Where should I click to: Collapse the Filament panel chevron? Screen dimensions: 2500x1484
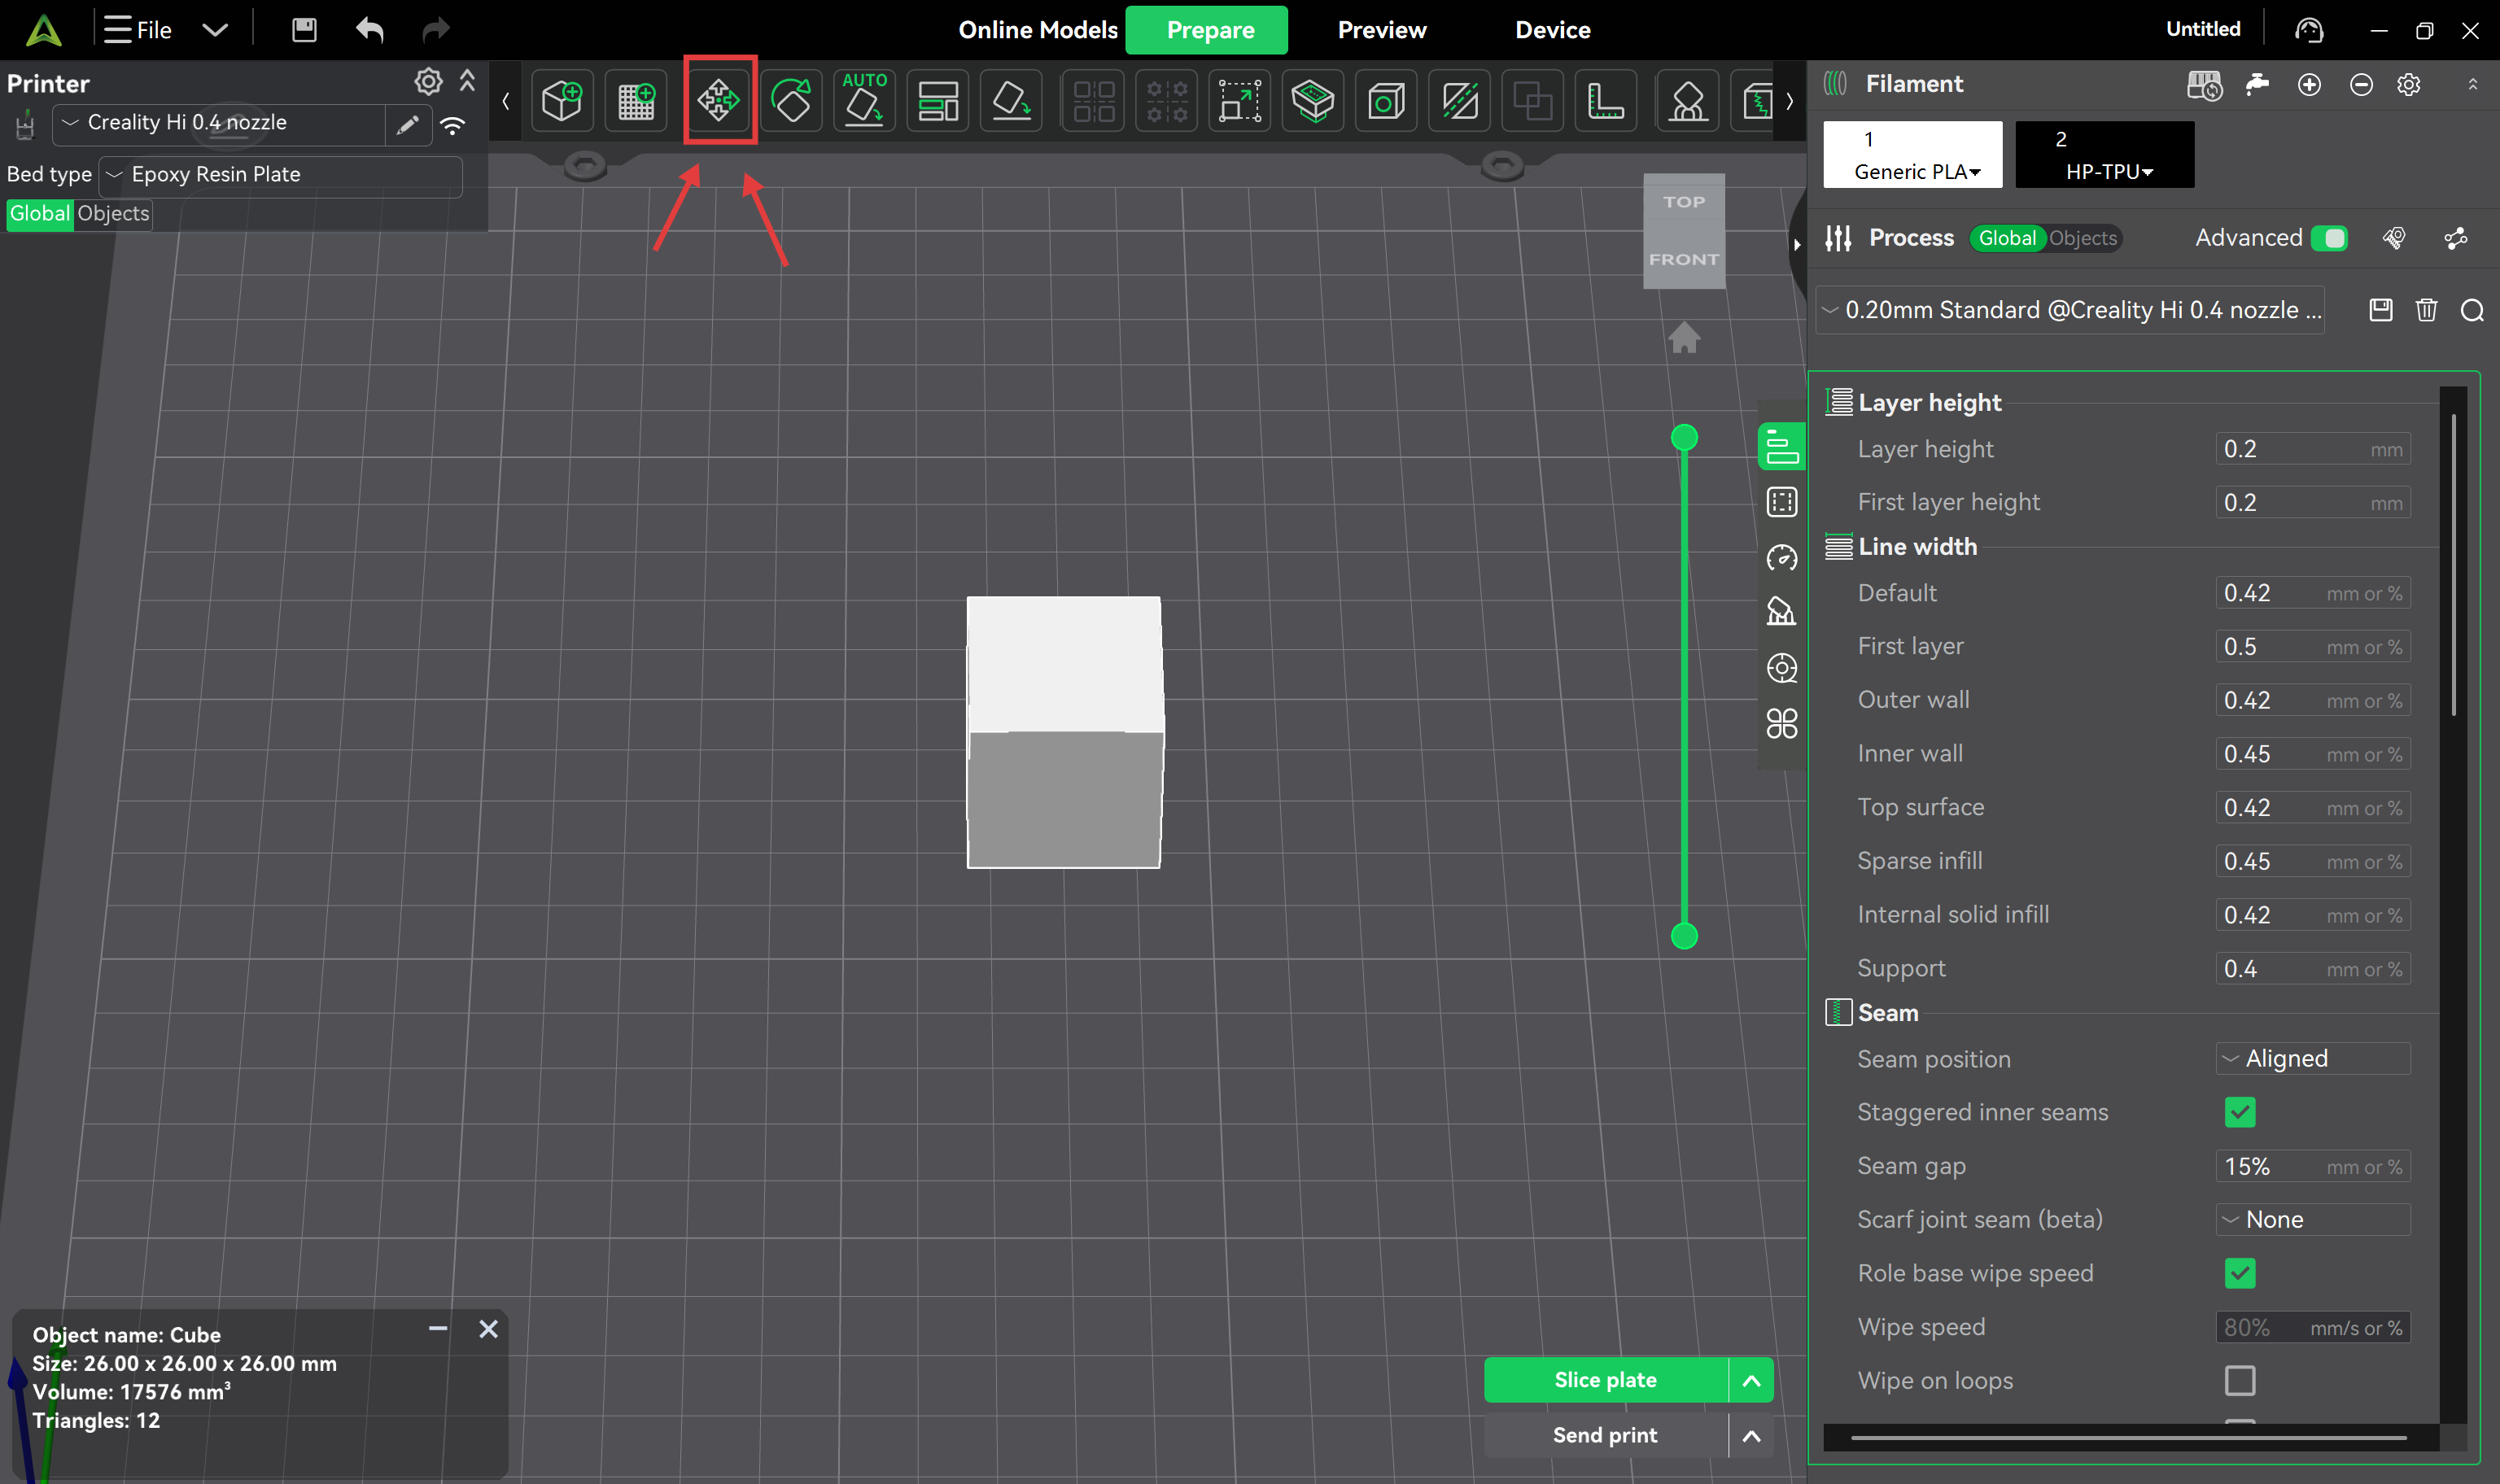(2473, 85)
